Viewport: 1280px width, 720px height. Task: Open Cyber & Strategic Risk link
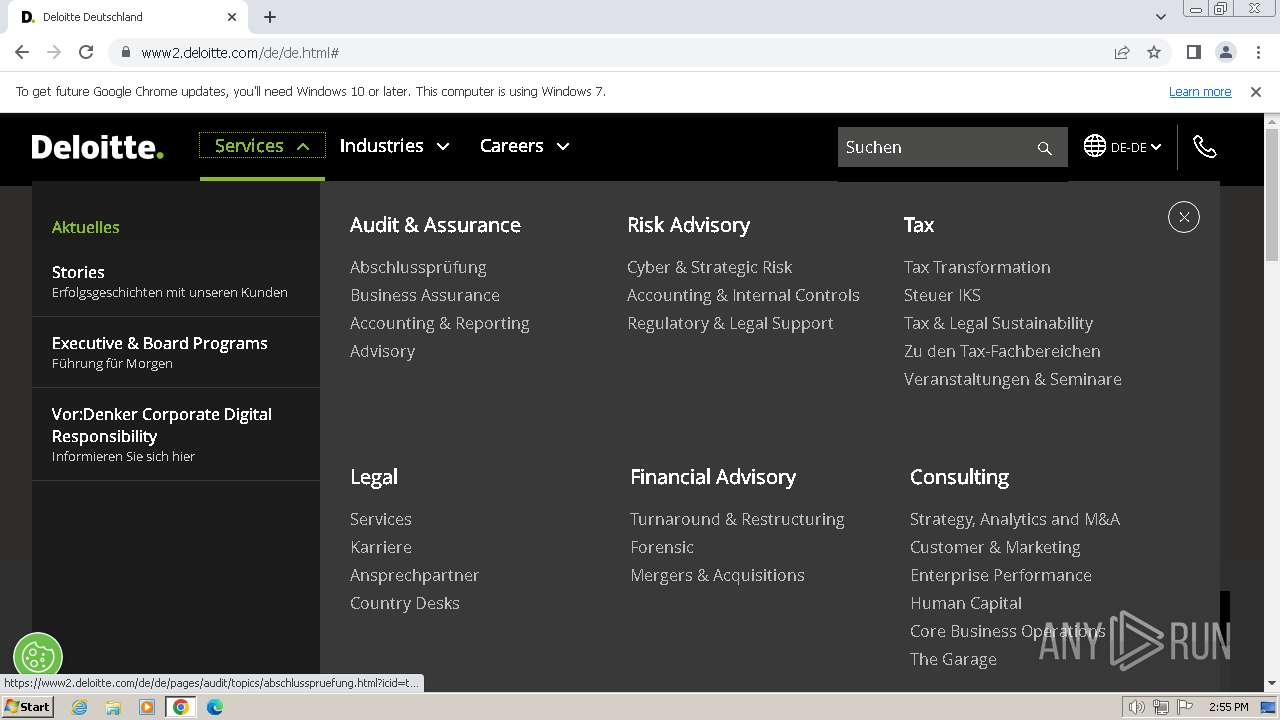click(x=709, y=267)
